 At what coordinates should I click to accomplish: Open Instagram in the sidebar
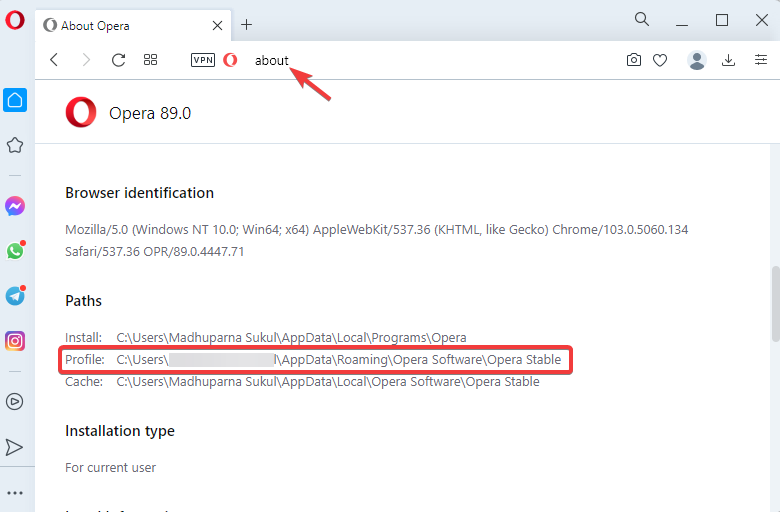tap(15, 341)
